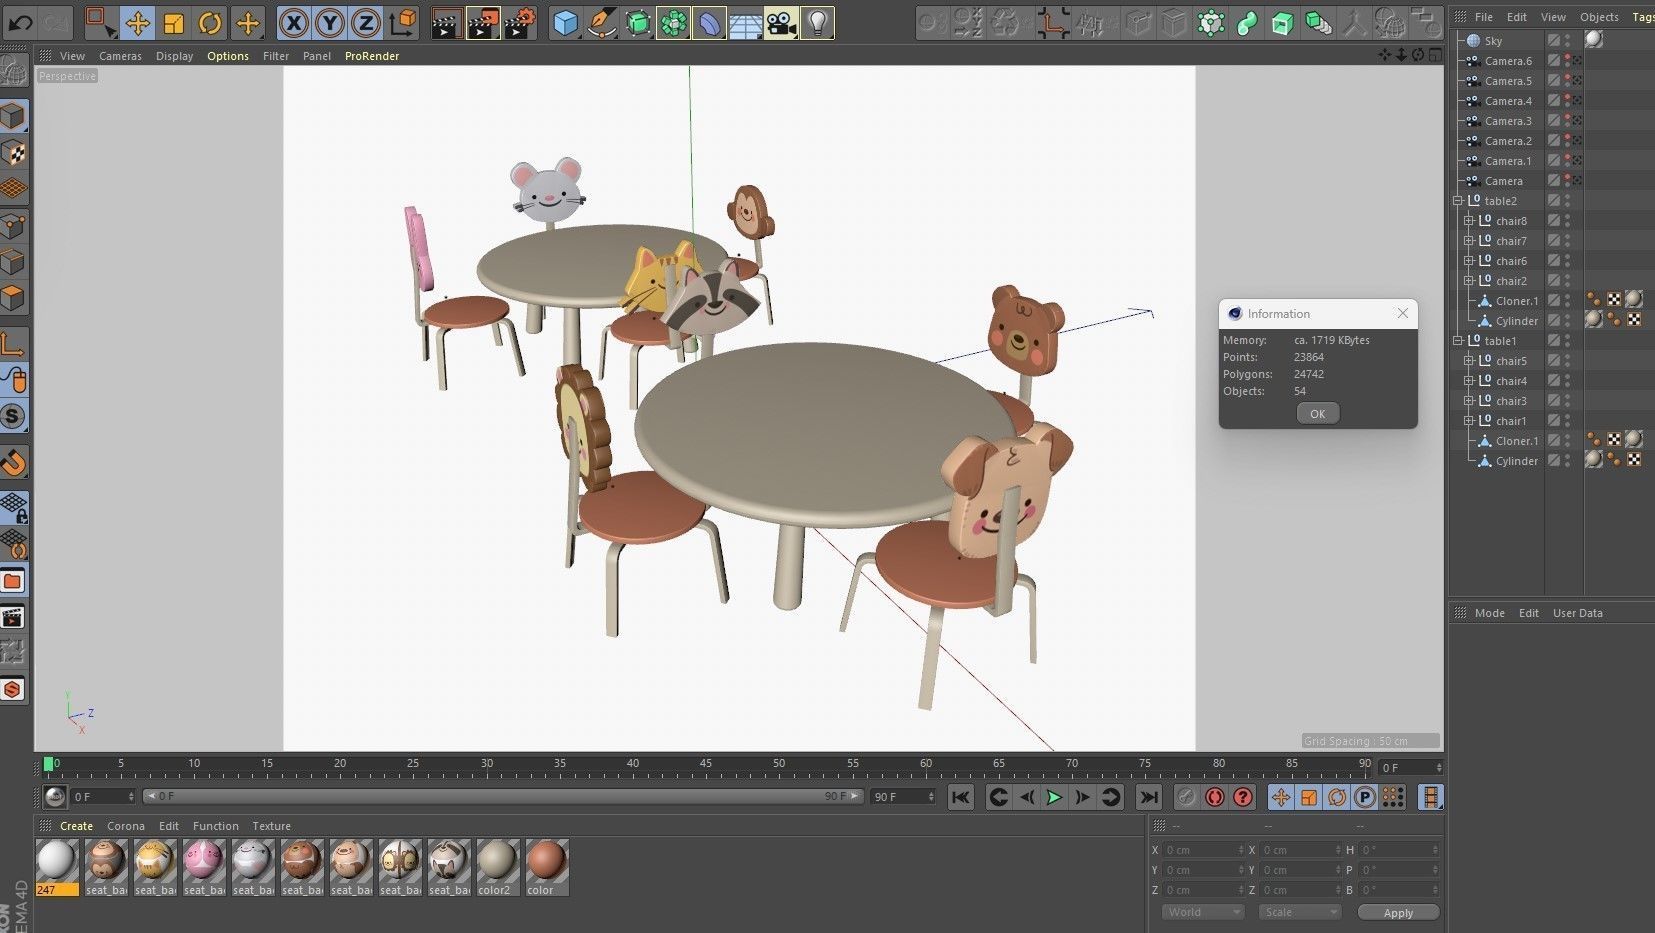Expand chair3 in the object tree
Screen dimensions: 1655x933
1468,401
